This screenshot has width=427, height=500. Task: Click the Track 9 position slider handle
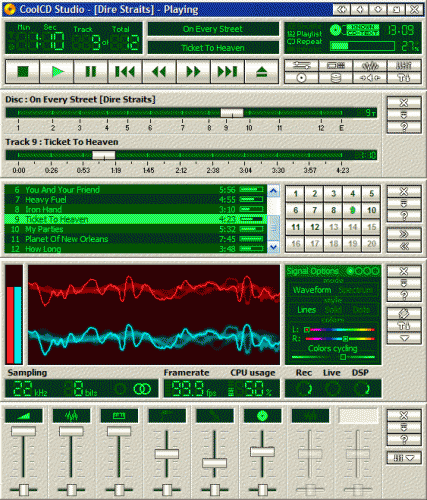(104, 155)
